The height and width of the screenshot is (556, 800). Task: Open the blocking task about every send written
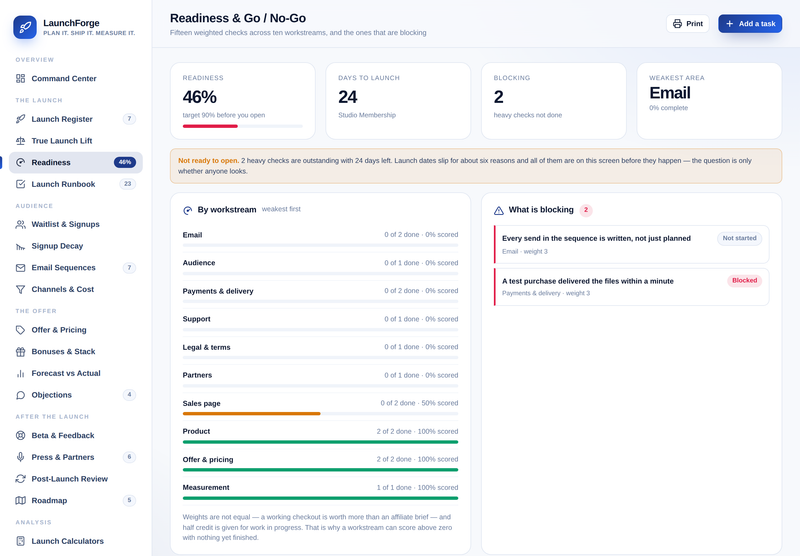pos(632,244)
